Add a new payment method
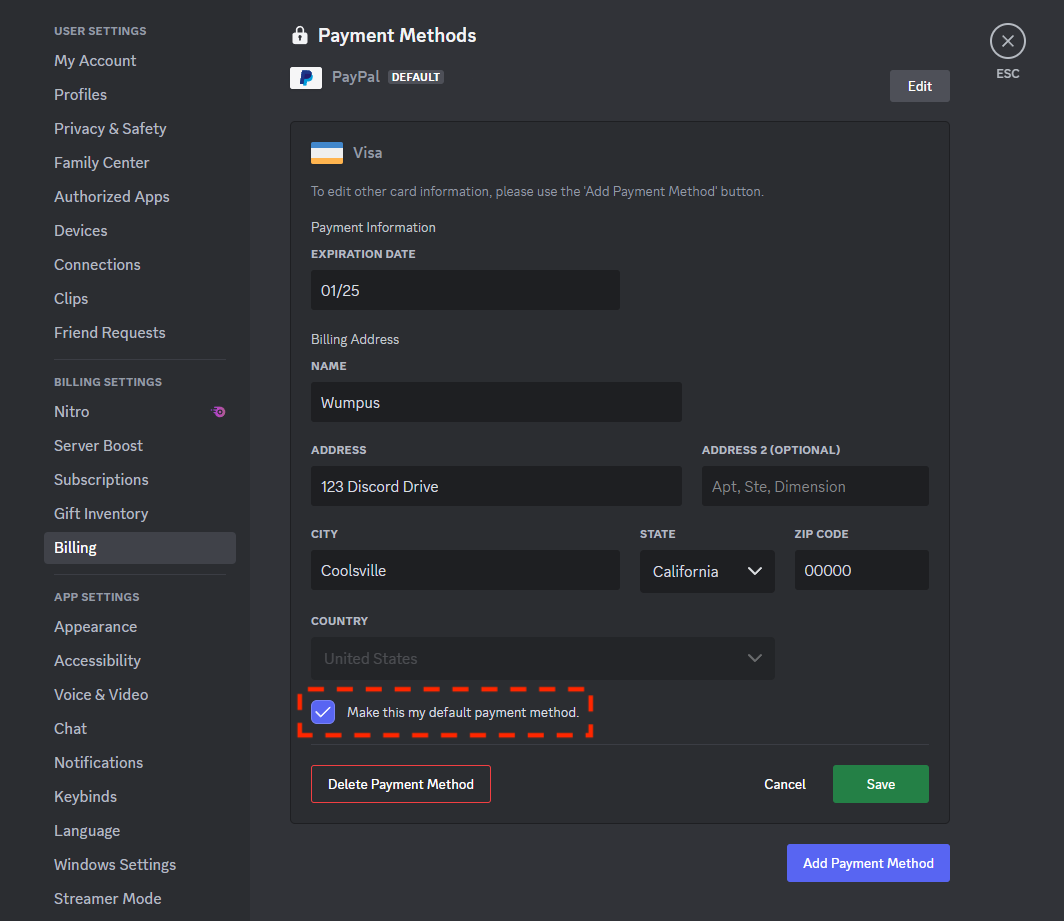 click(x=868, y=862)
